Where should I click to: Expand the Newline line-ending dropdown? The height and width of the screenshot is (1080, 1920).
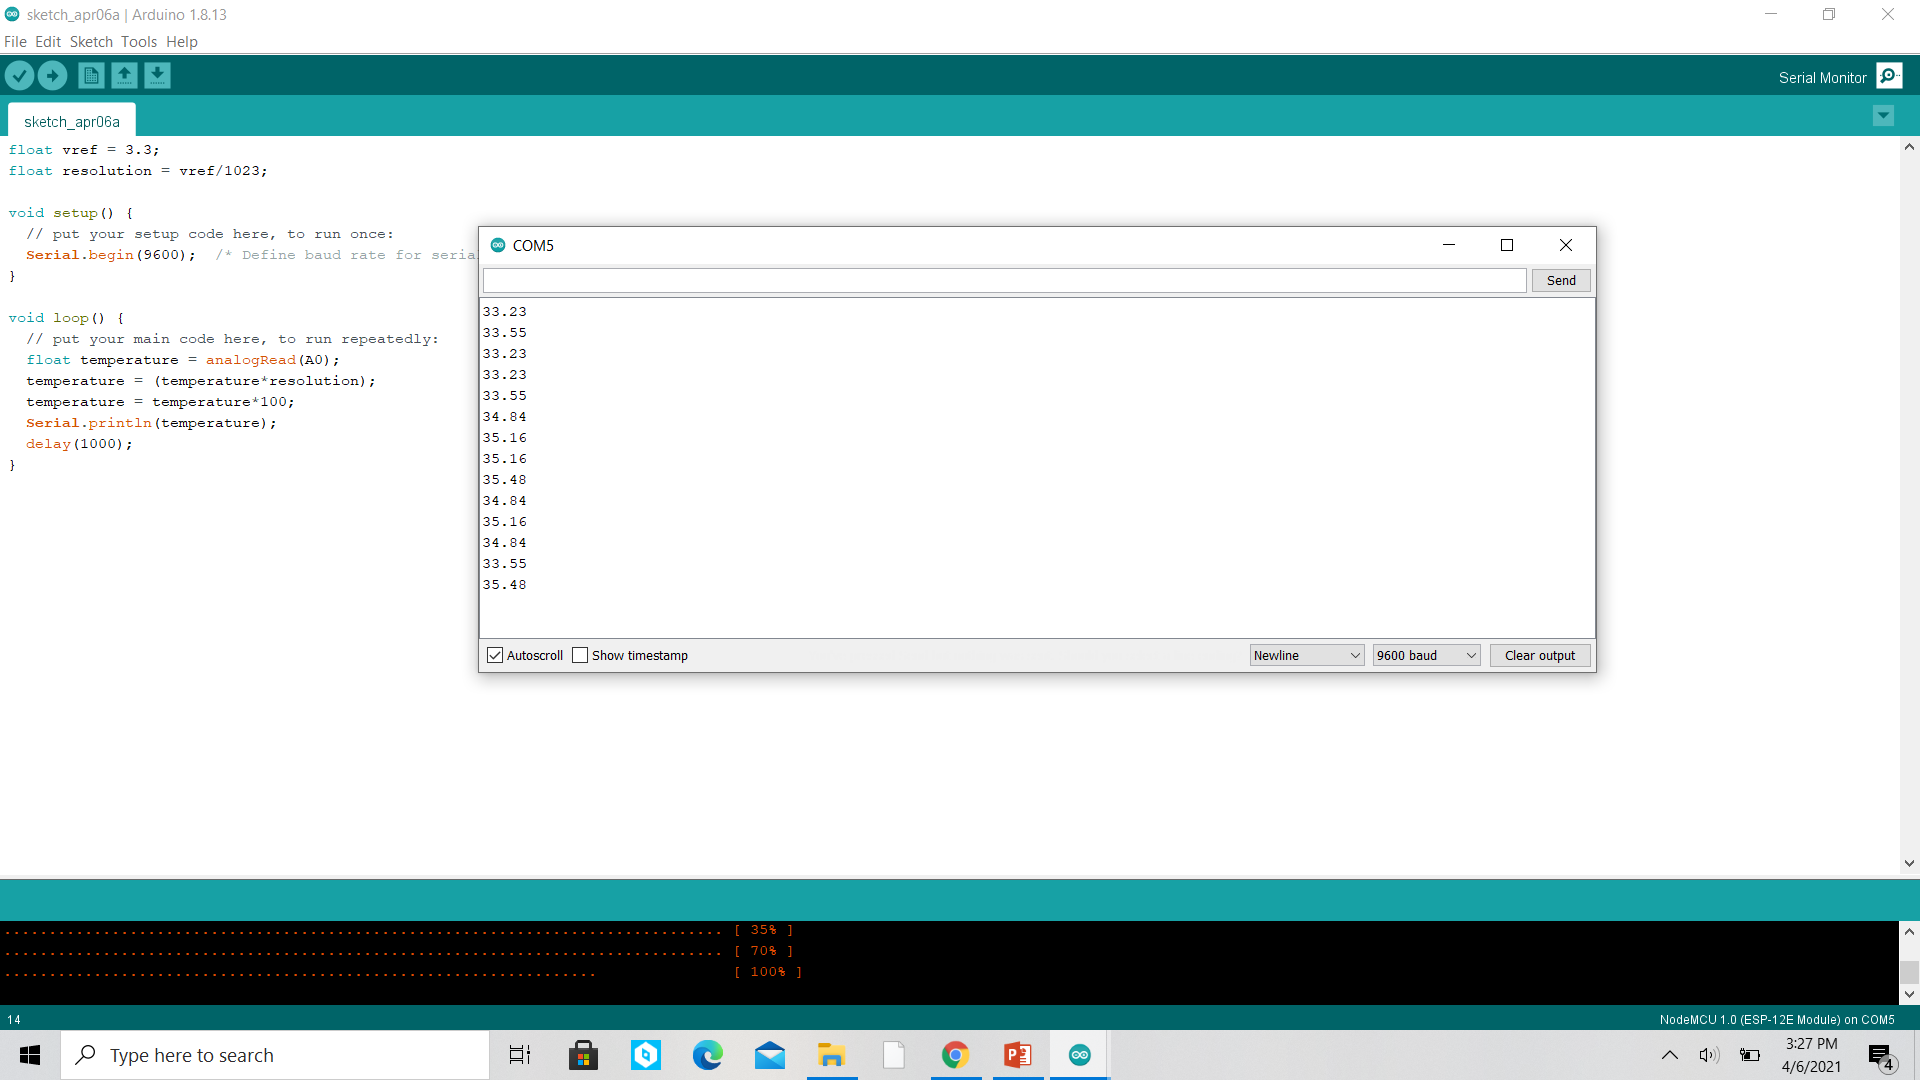(x=1306, y=655)
